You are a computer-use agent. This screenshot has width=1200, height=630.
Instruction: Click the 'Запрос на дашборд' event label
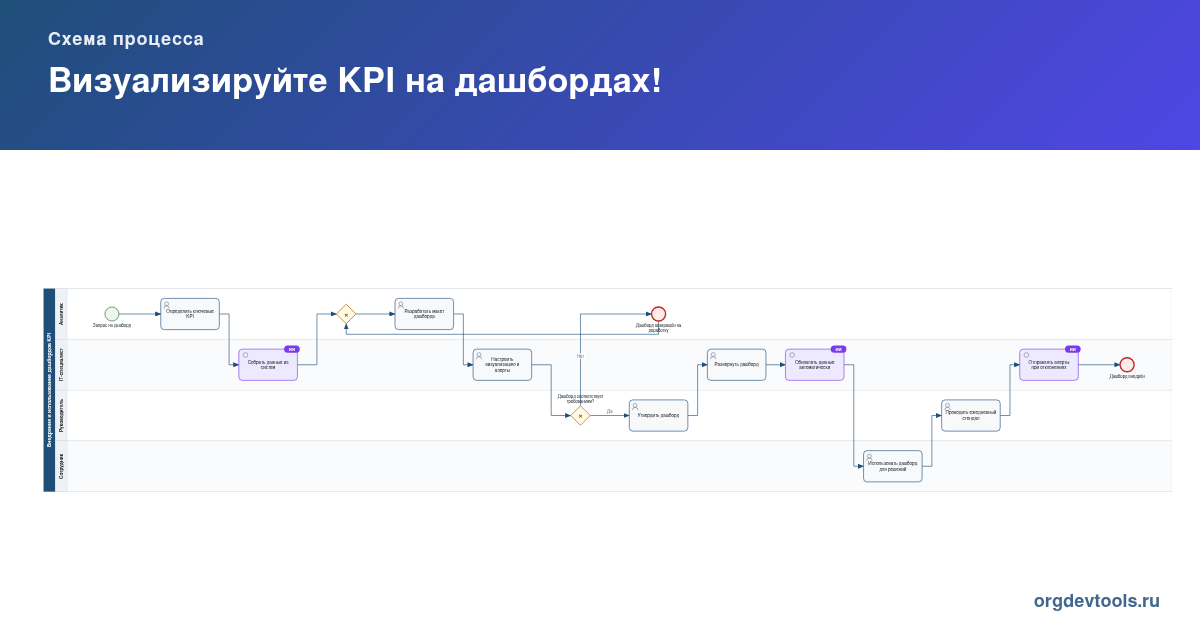(112, 325)
